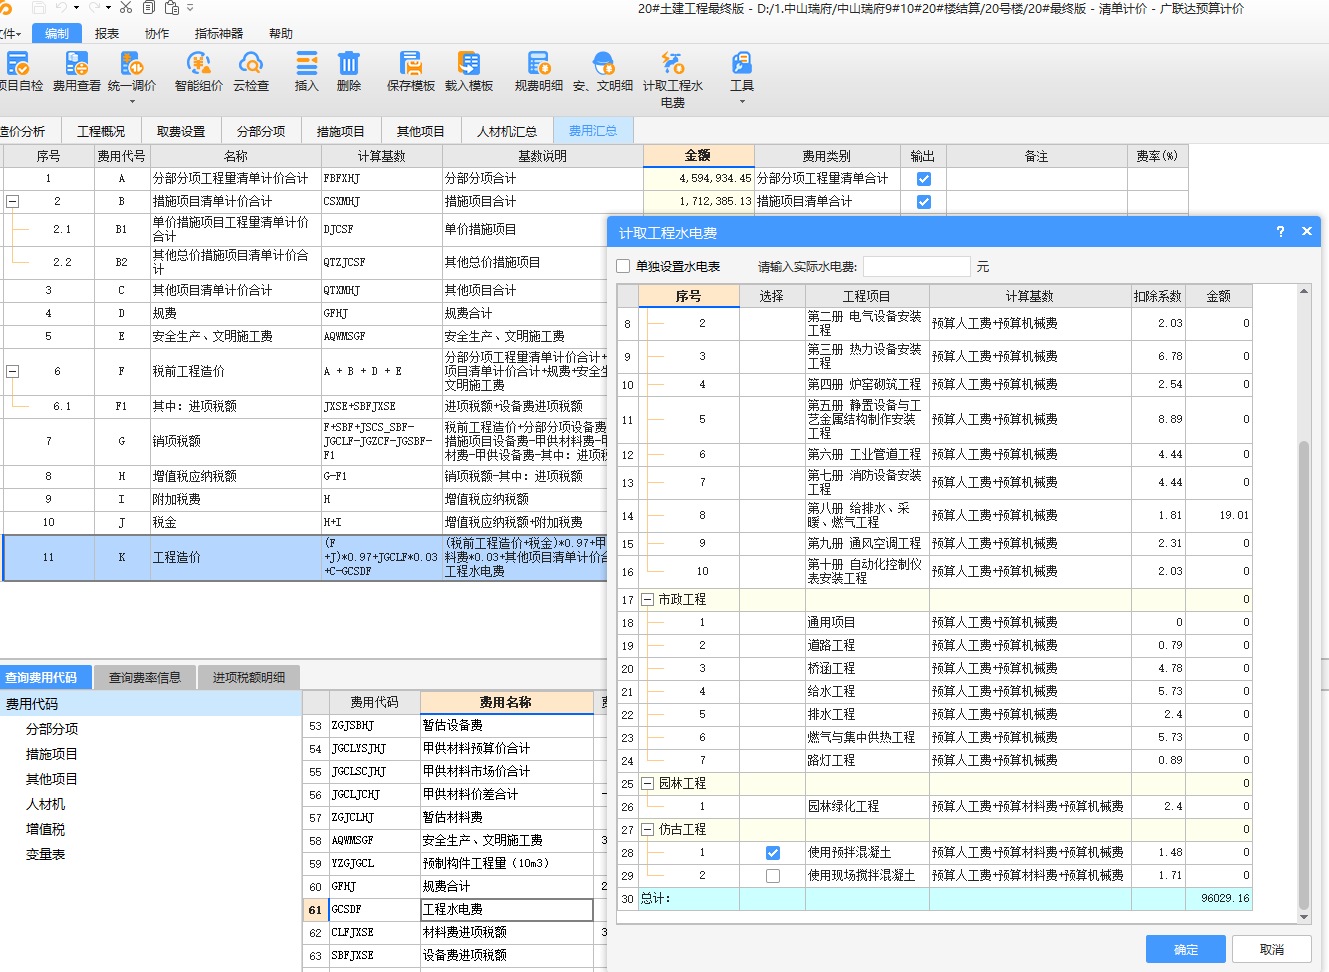Open the 费用查看 fee viewer
This screenshot has height=972, width=1329.
[77, 72]
